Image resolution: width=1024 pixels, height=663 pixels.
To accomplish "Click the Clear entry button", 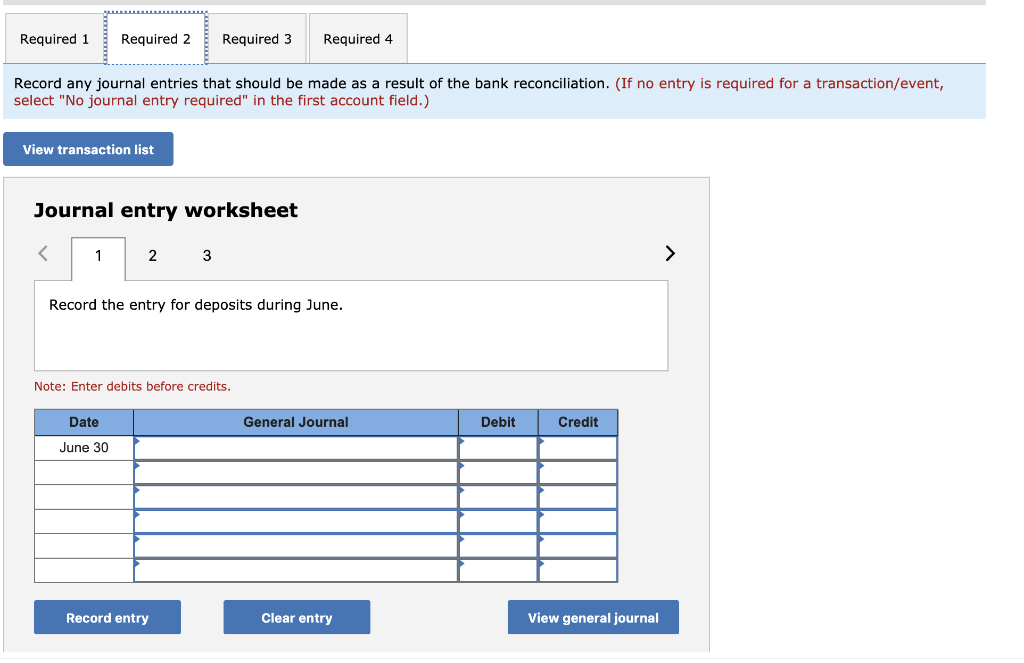I will (x=296, y=618).
